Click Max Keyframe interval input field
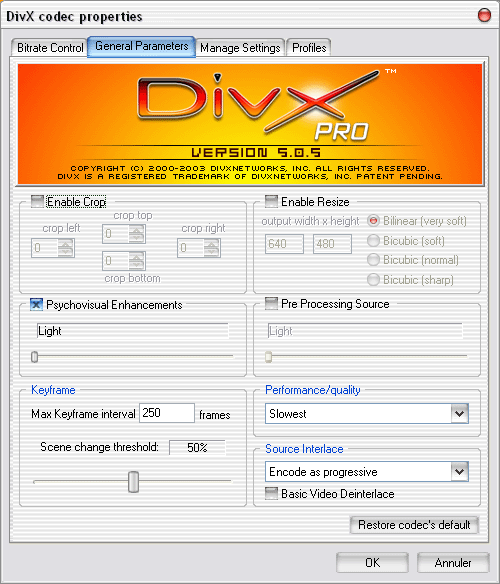Image resolution: width=500 pixels, height=584 pixels. [167, 413]
